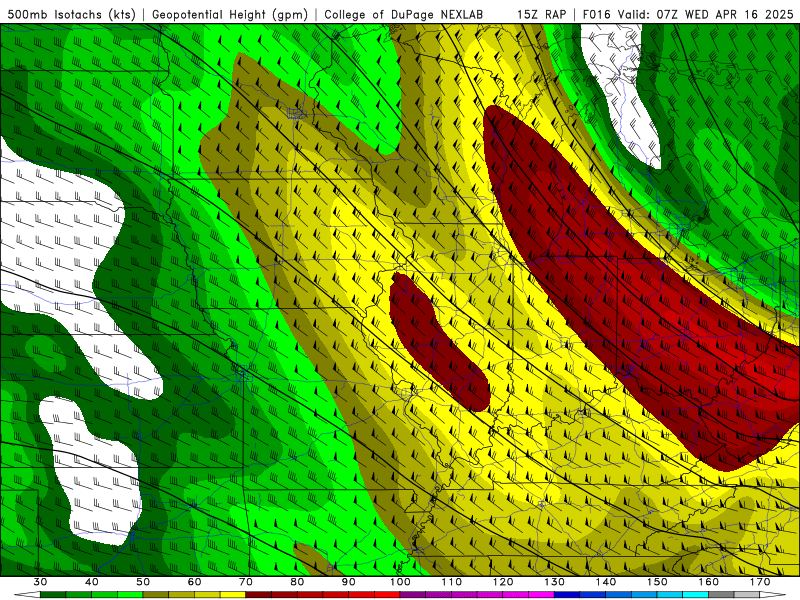Click the '120' legend label
800x600 pixels.
[503, 582]
